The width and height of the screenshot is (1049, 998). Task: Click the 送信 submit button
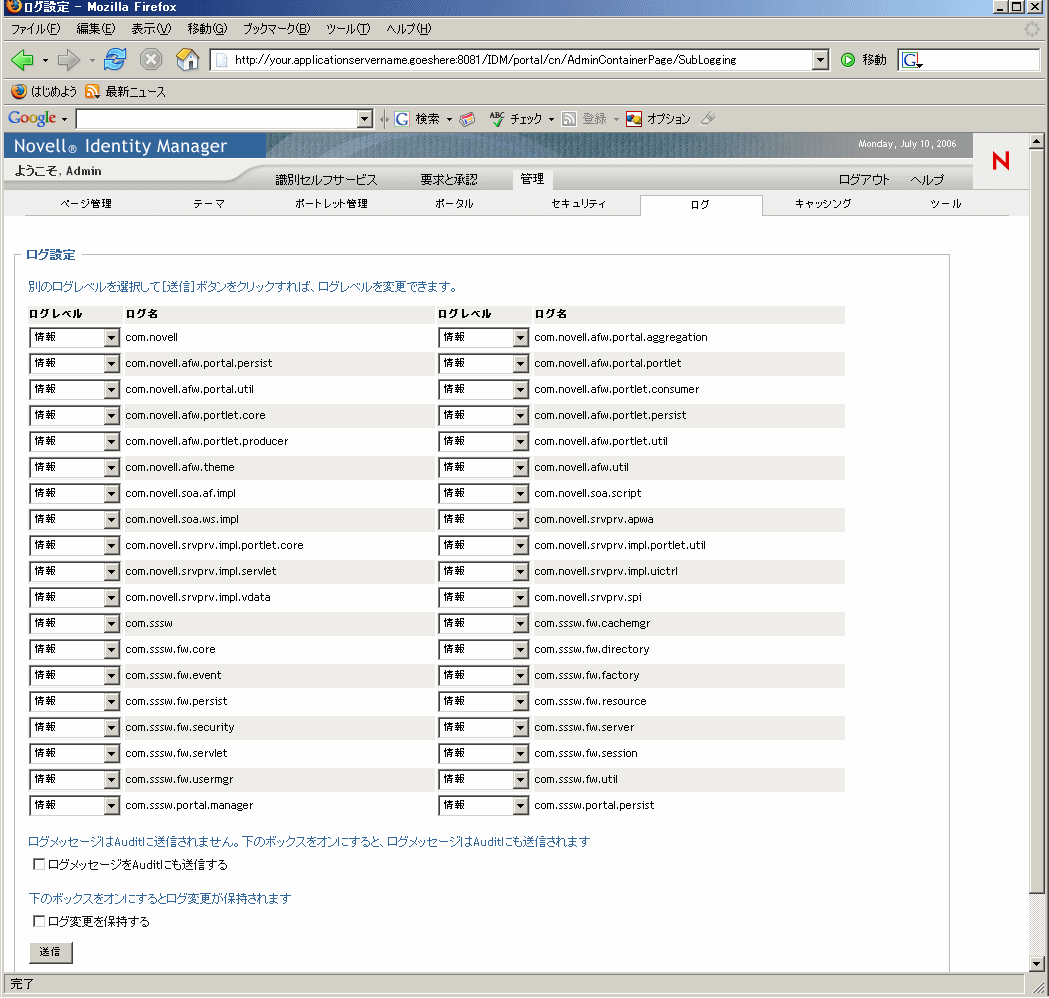pos(51,952)
